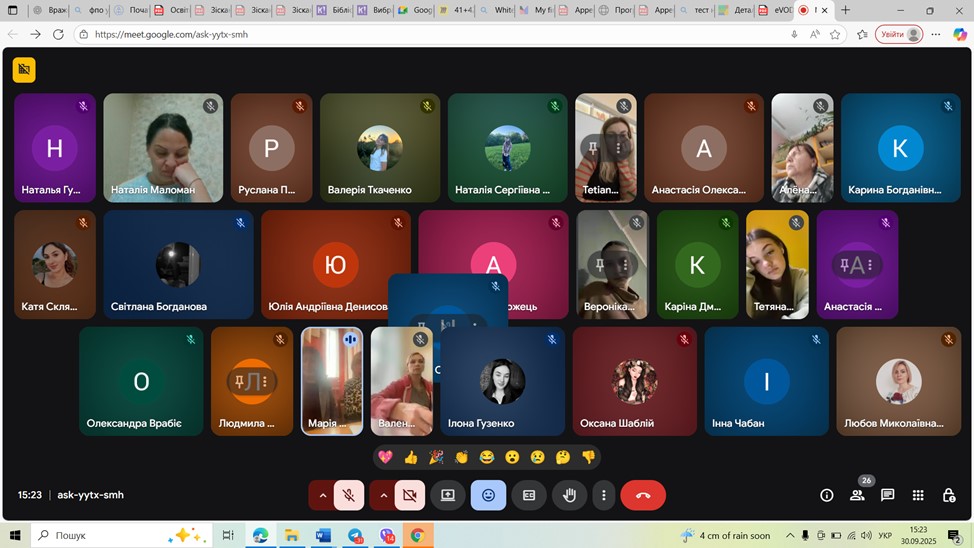Click the red leave call button

(x=642, y=495)
